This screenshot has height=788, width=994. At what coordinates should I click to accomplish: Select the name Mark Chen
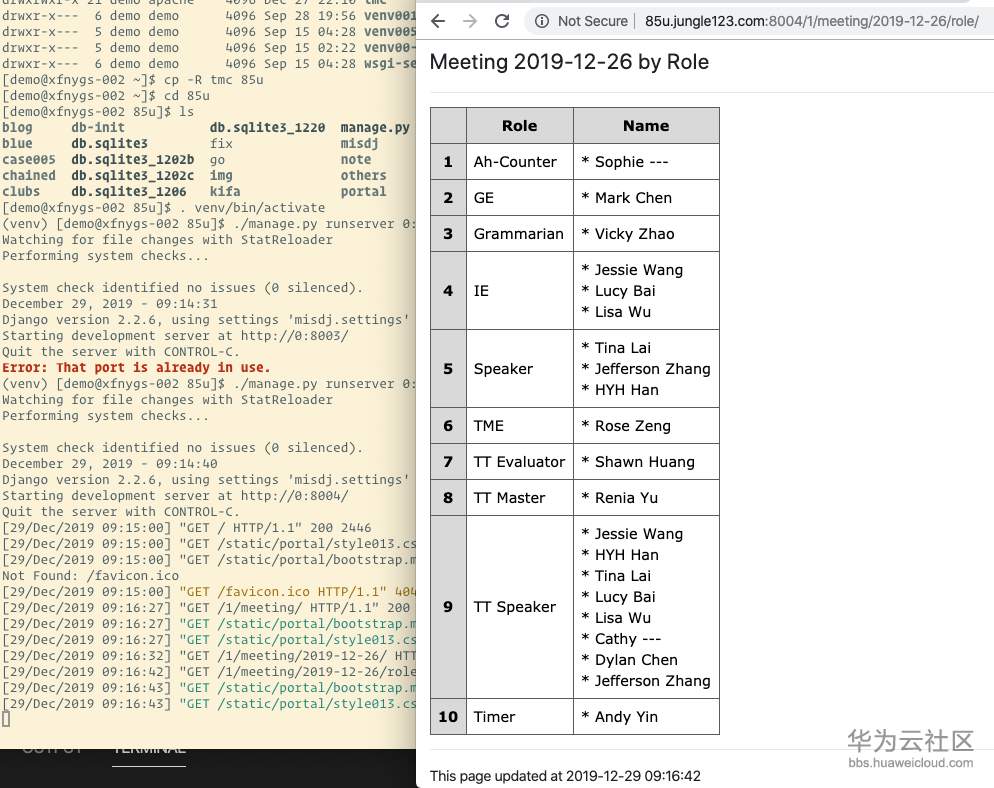point(633,198)
